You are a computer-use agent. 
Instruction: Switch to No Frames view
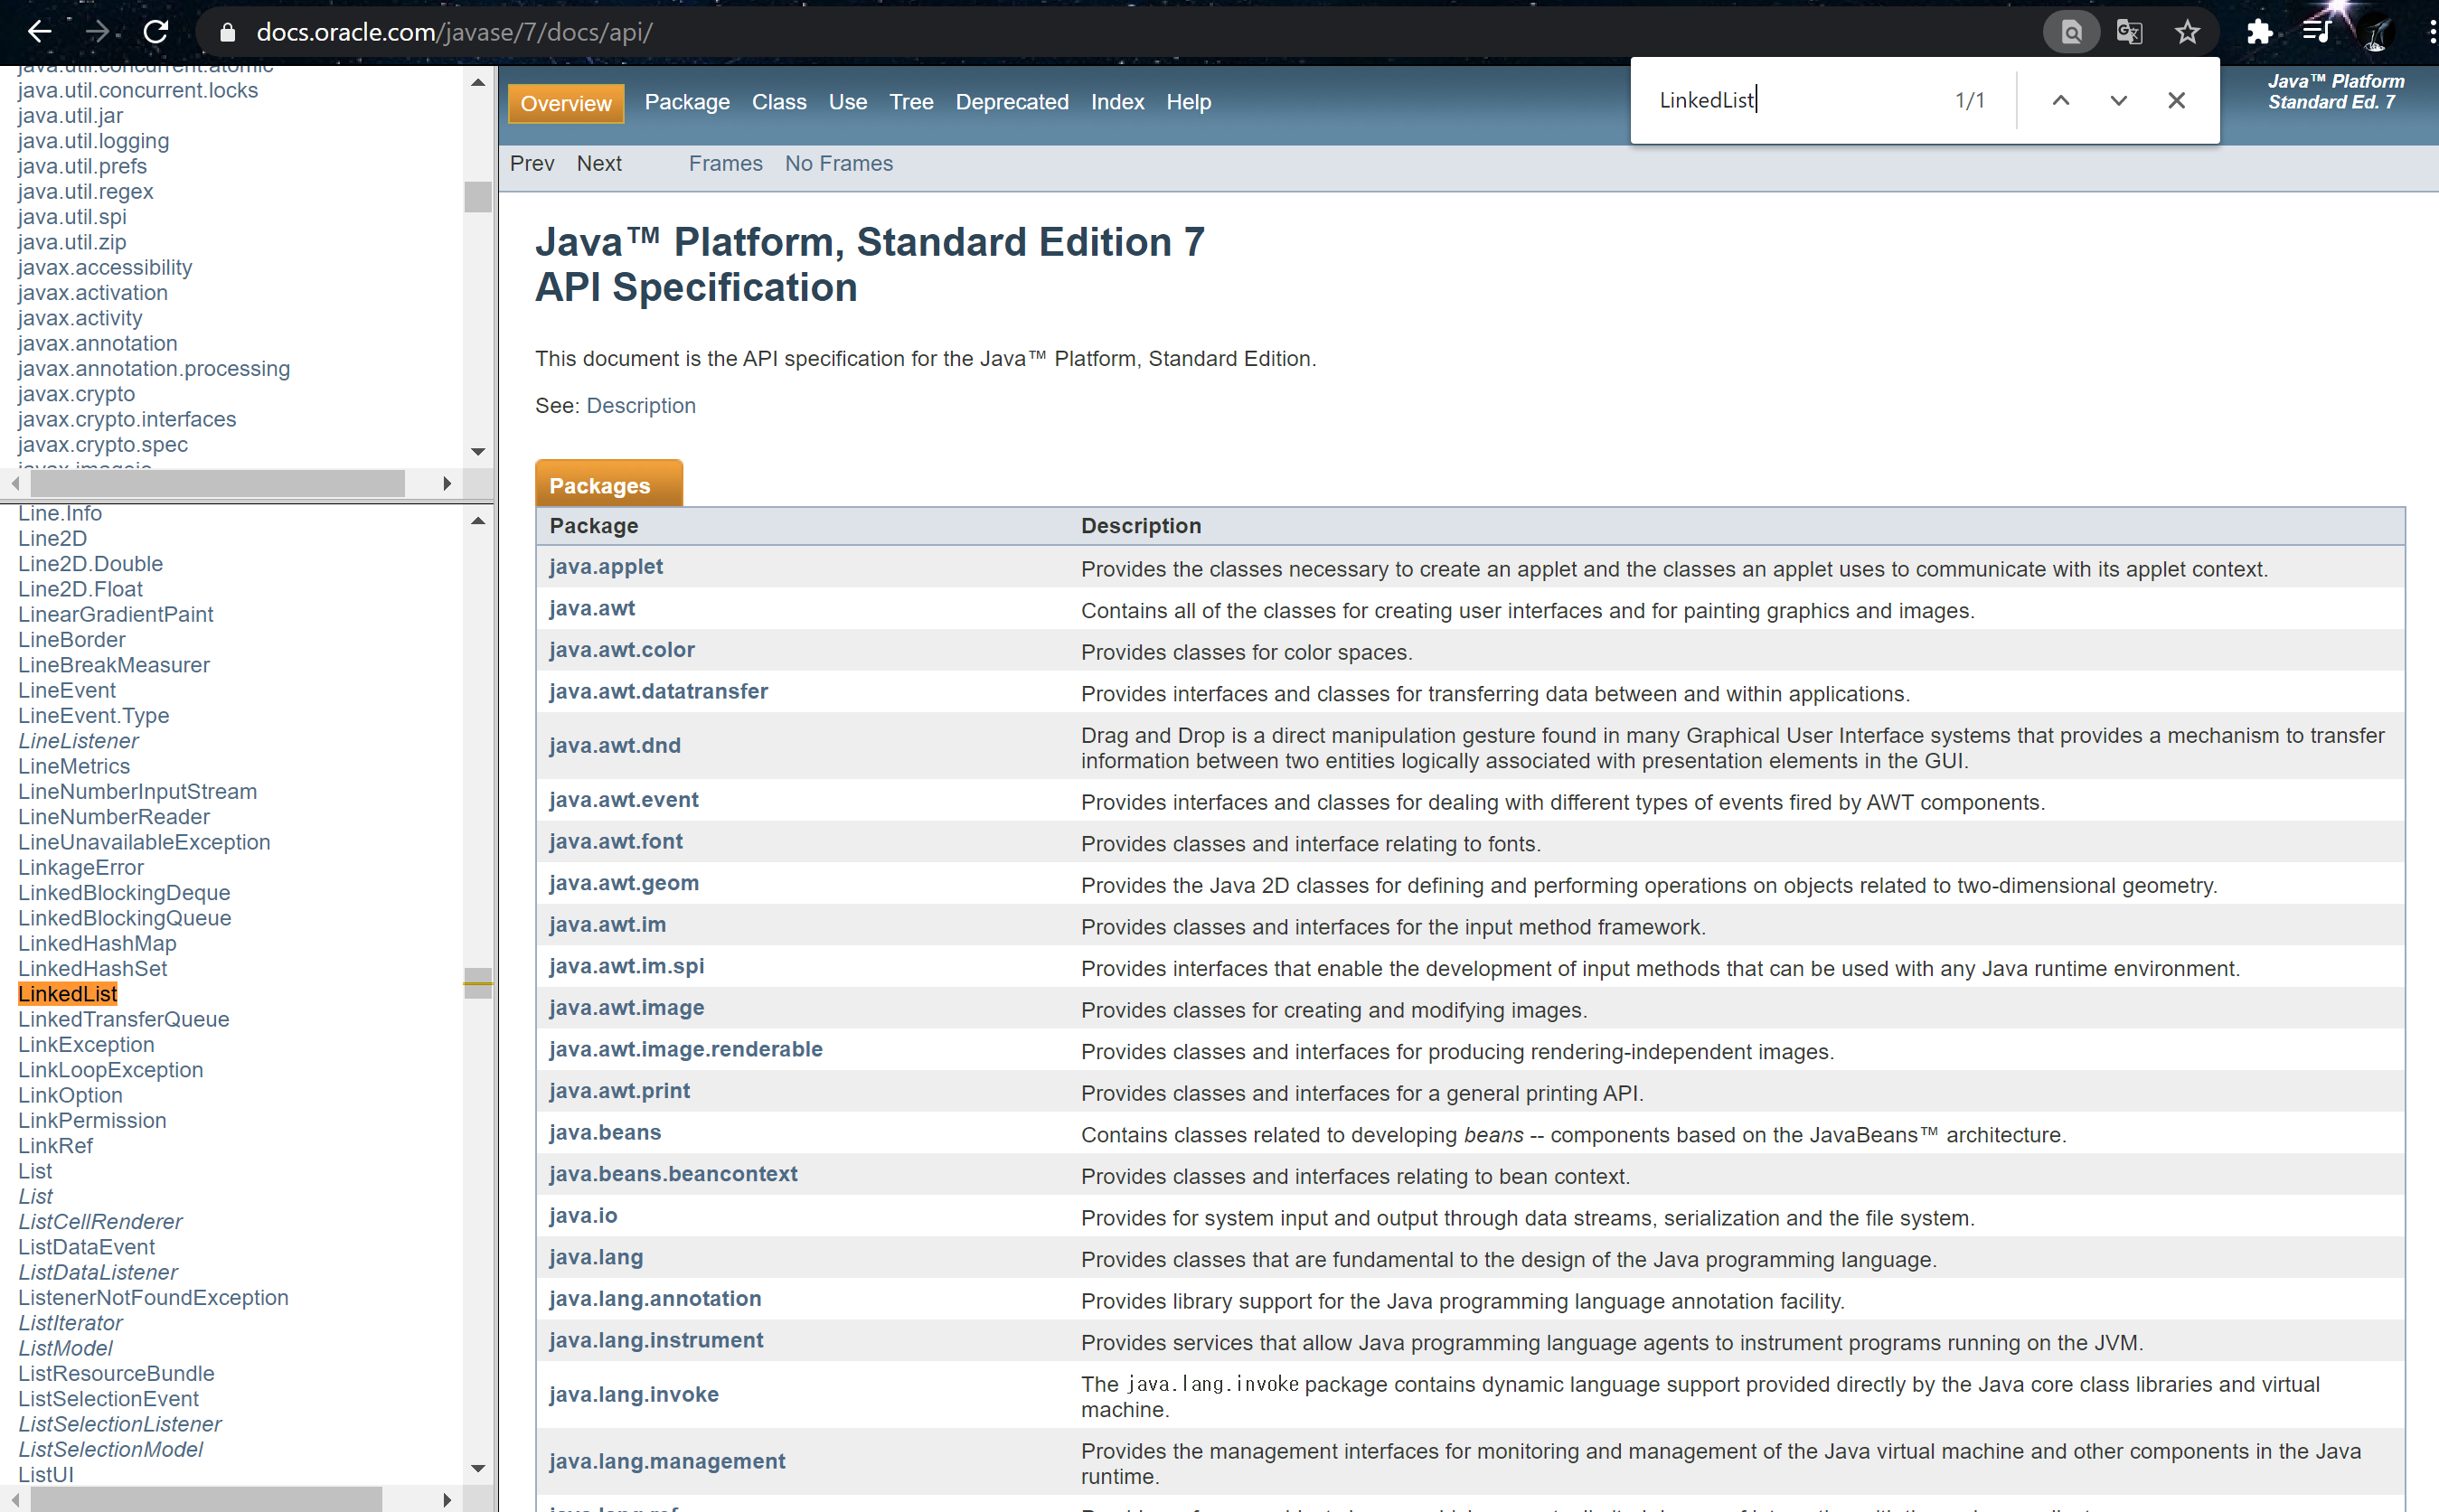point(838,163)
